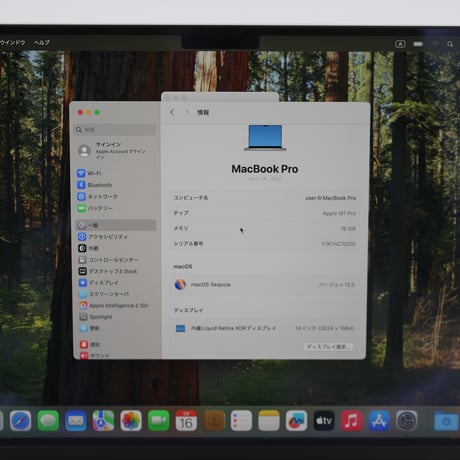Click System Settings icon in the Dock

point(407,421)
